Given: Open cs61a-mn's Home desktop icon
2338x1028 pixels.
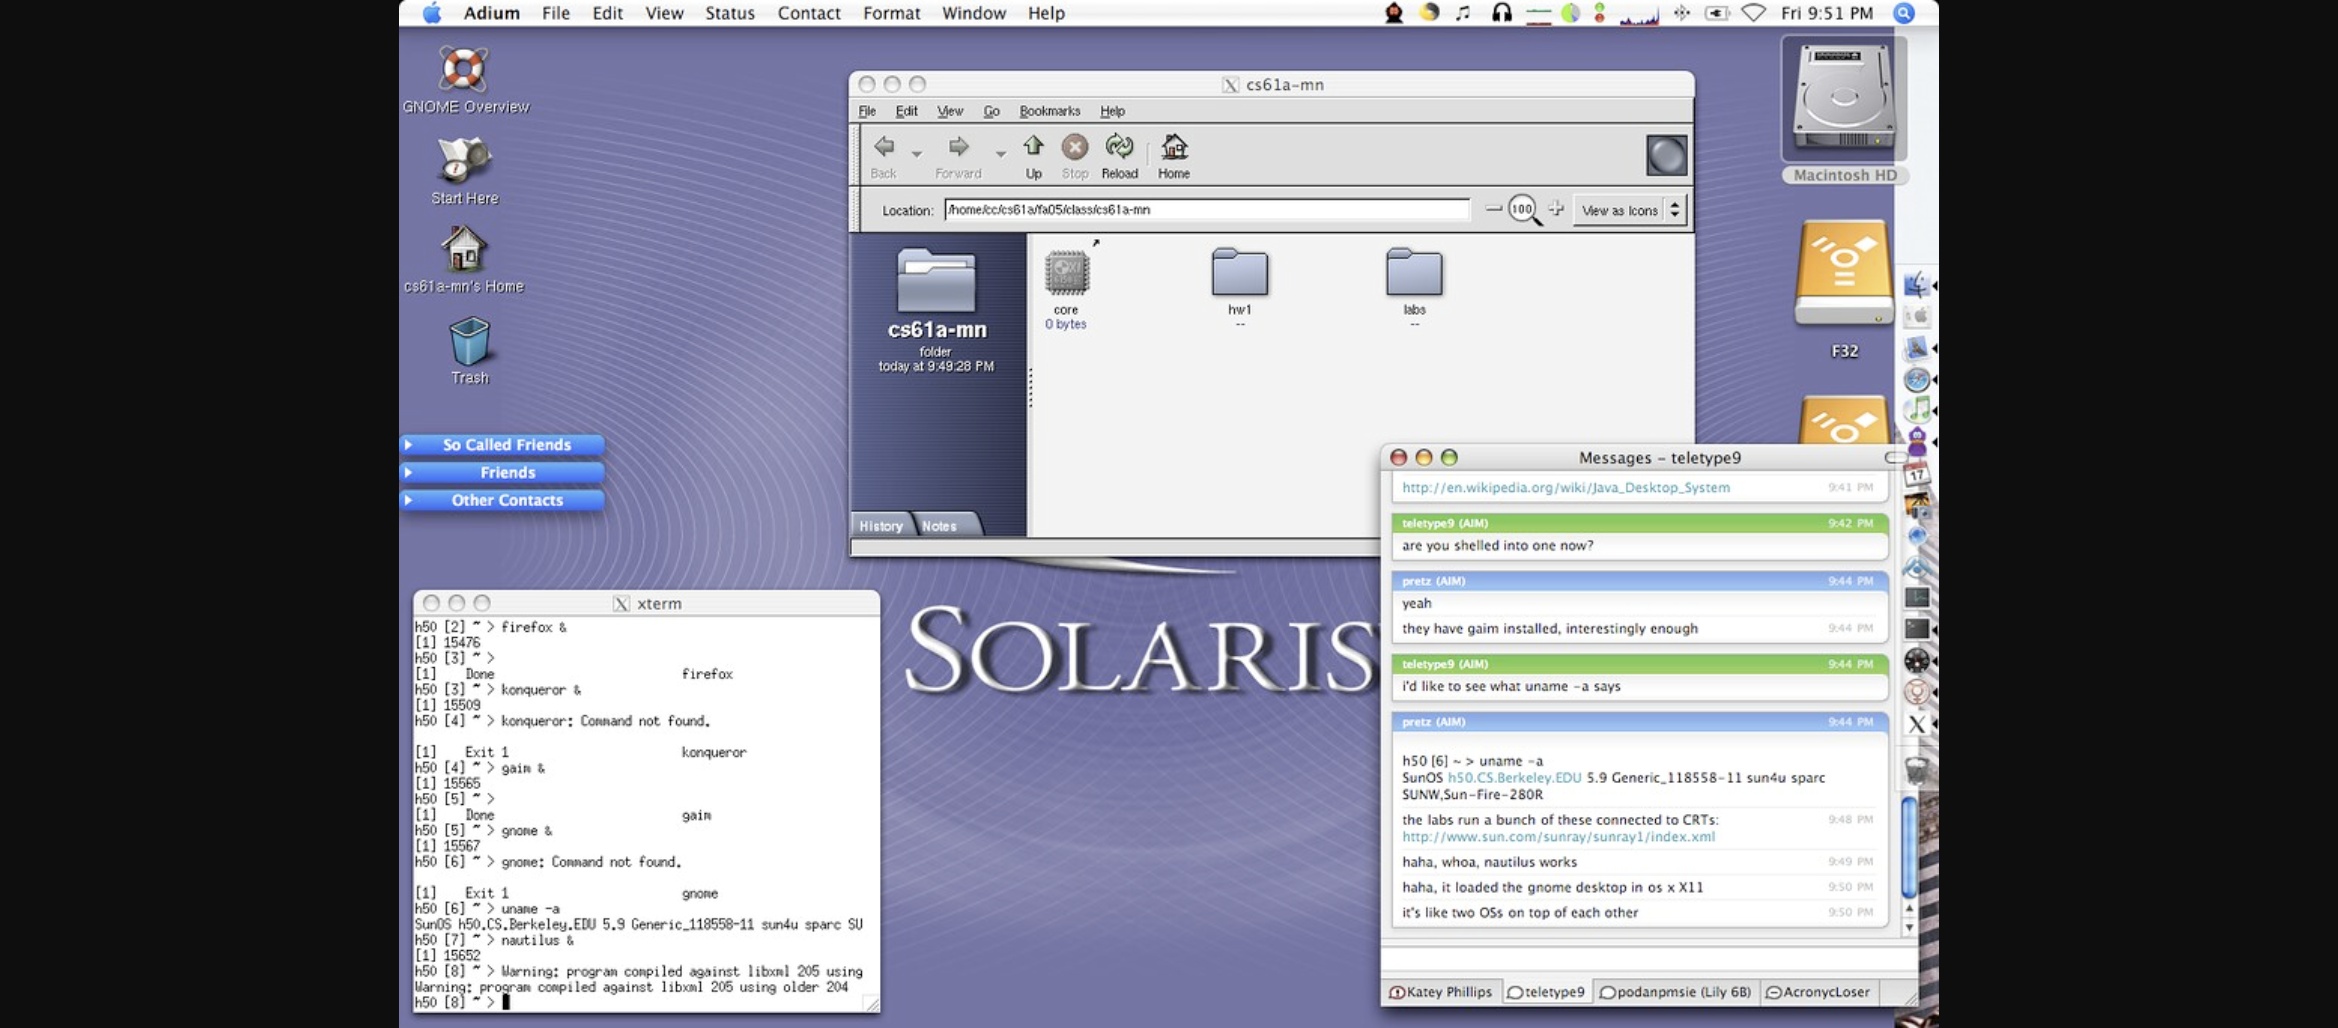Looking at the screenshot, I should point(464,249).
